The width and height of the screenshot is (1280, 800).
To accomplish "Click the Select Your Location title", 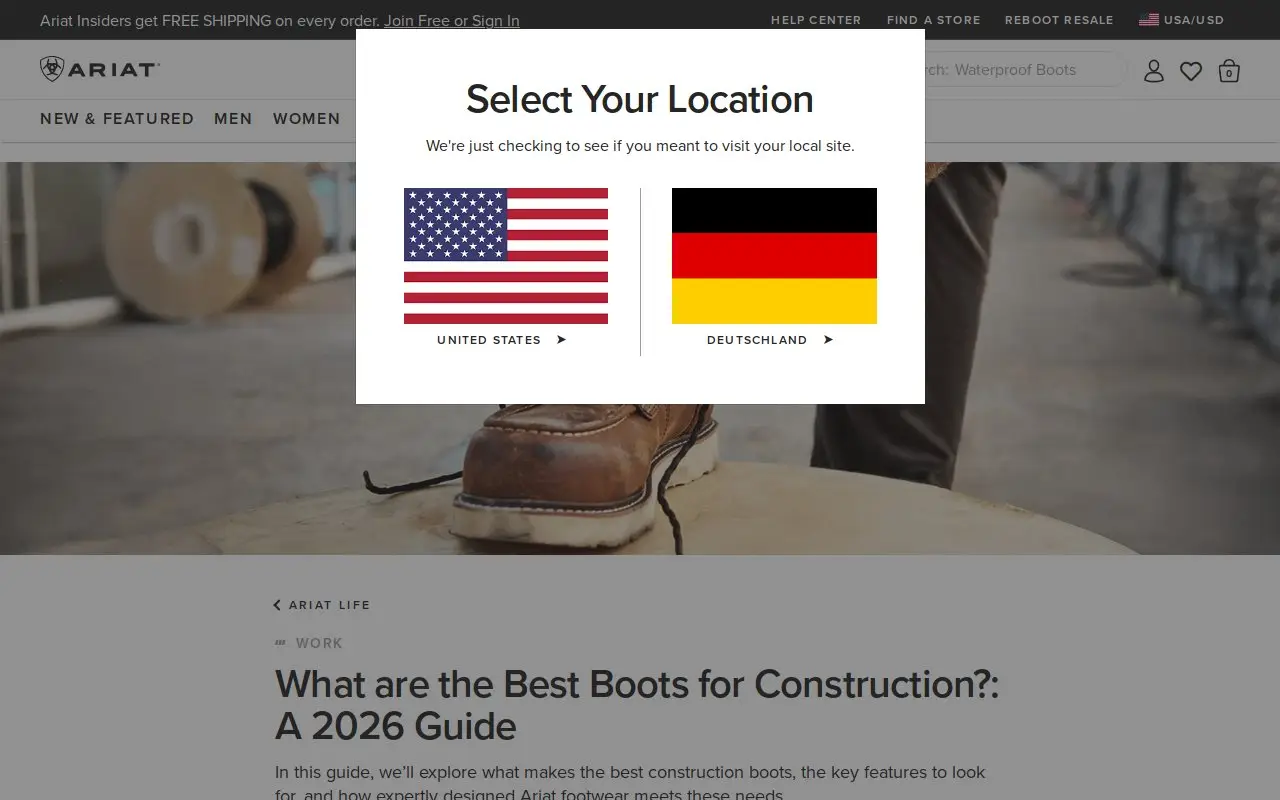I will (640, 99).
